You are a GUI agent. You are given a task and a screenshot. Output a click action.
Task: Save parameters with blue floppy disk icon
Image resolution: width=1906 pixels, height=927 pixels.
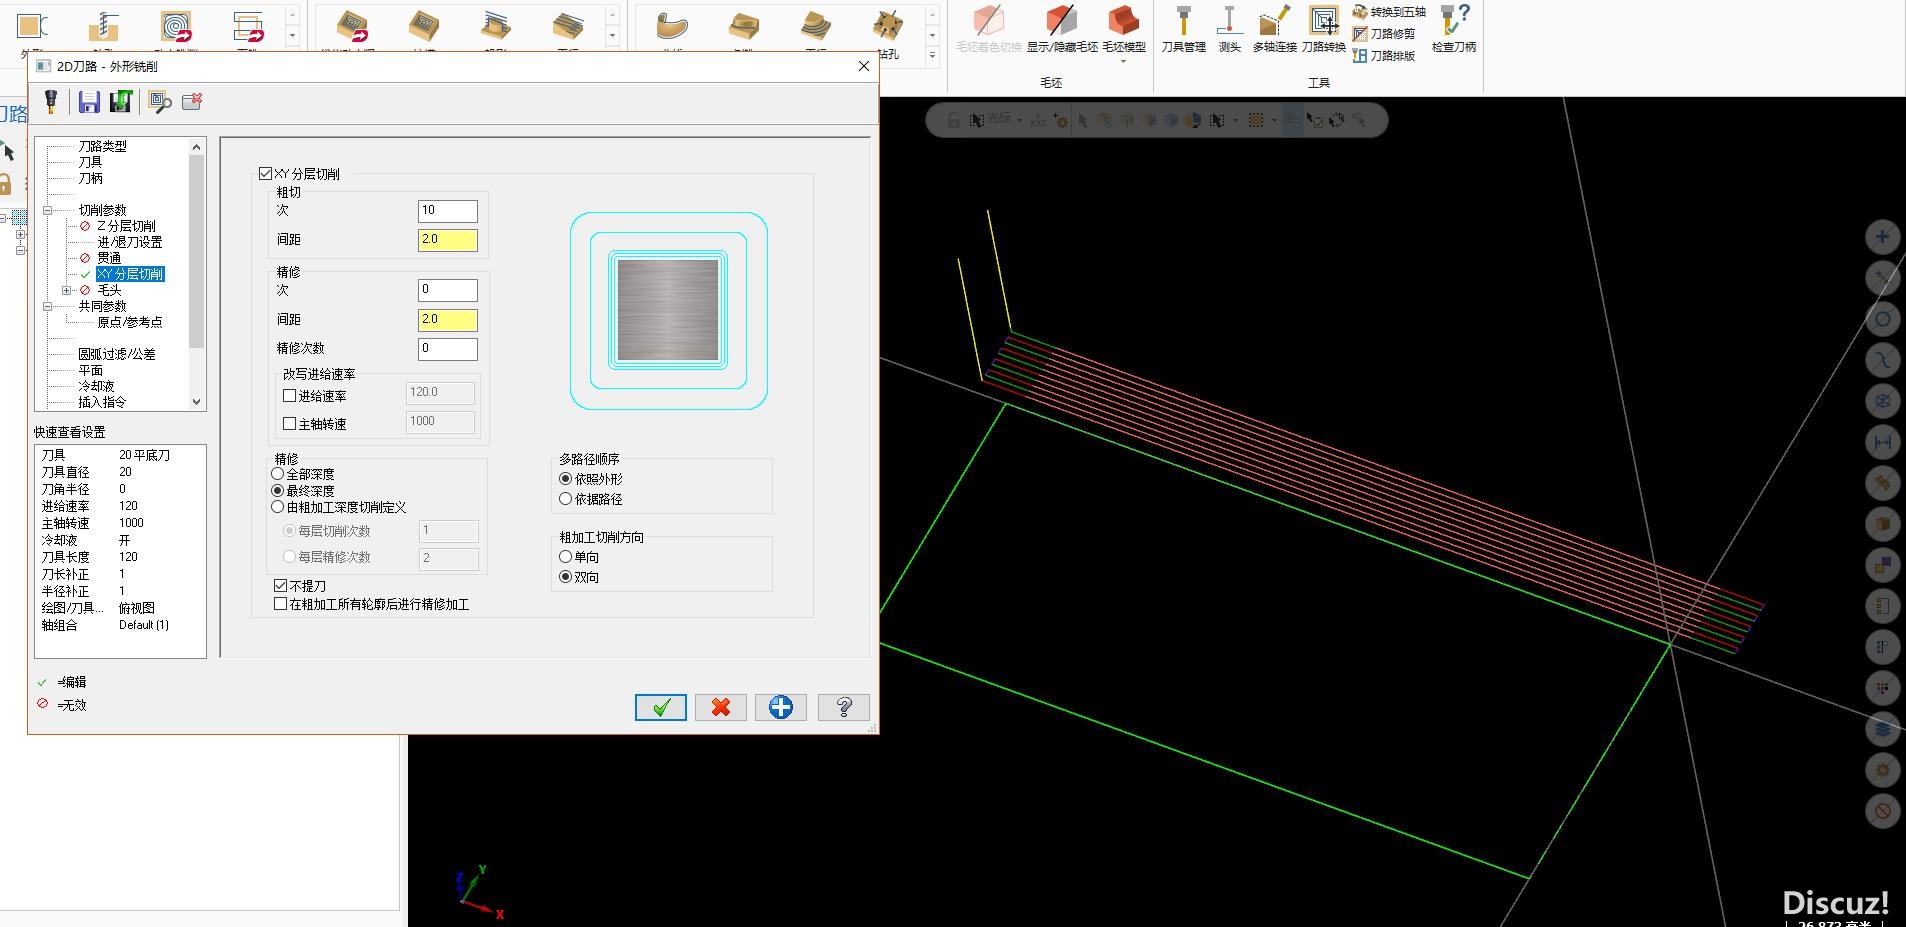point(89,101)
